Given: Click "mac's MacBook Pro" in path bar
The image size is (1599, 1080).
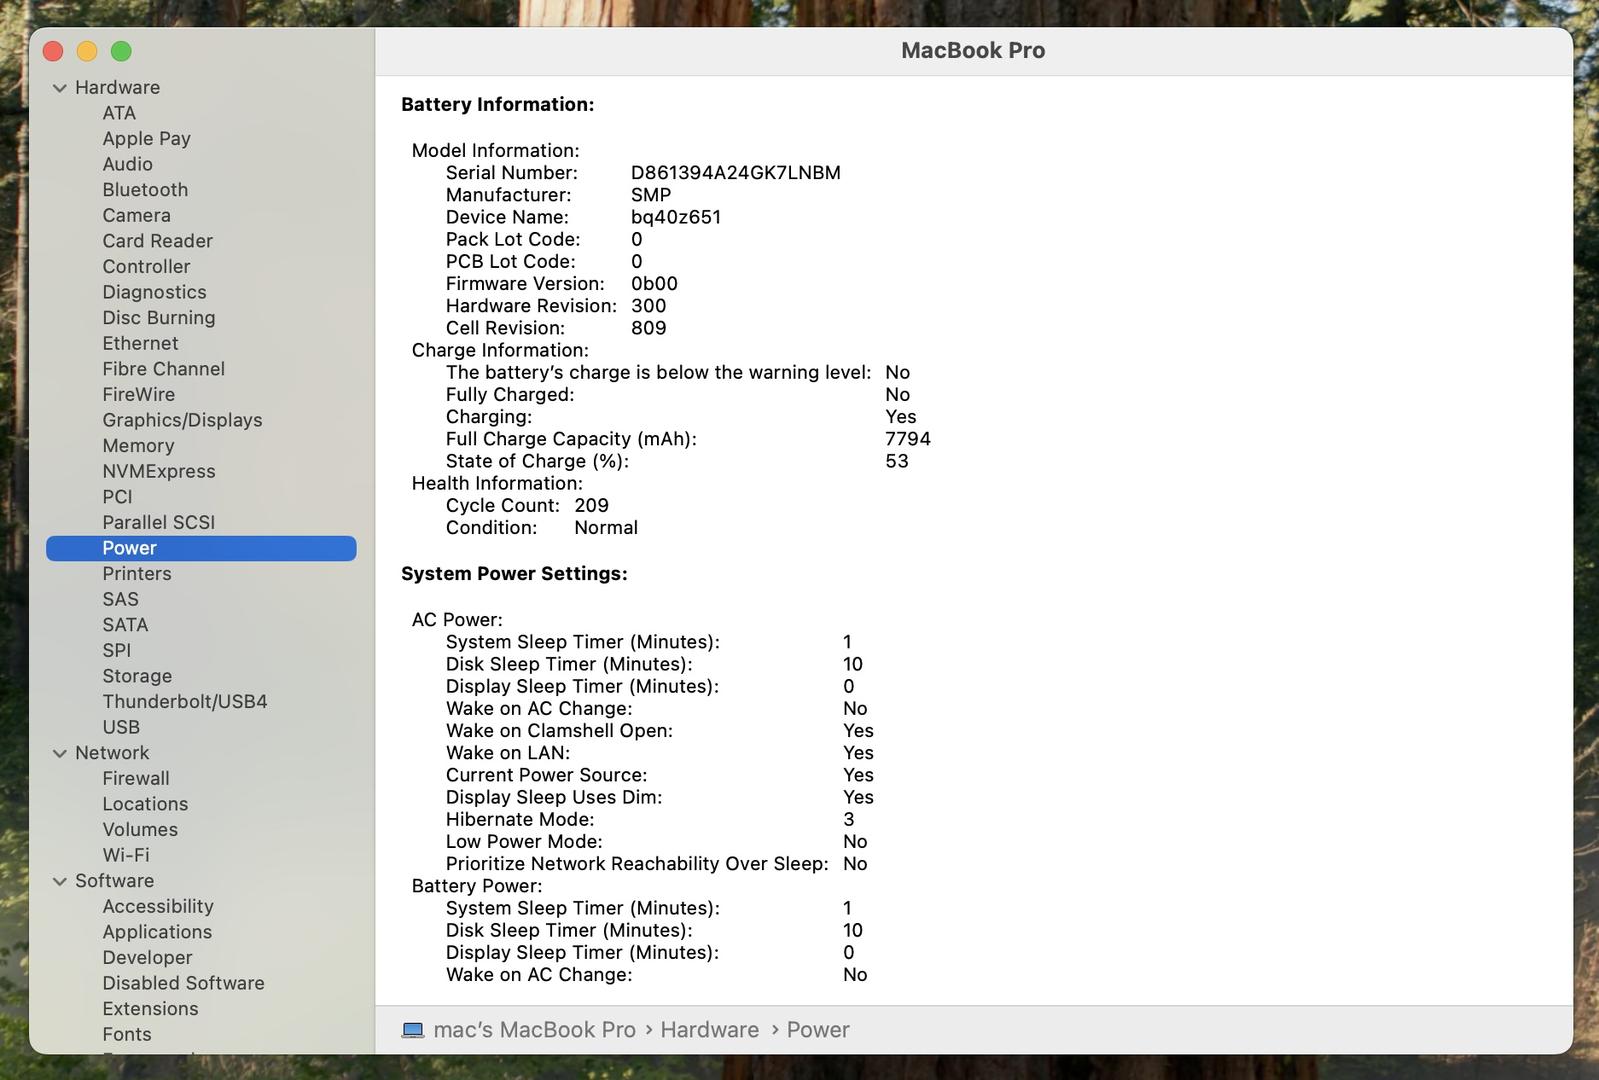Looking at the screenshot, I should [x=534, y=1030].
